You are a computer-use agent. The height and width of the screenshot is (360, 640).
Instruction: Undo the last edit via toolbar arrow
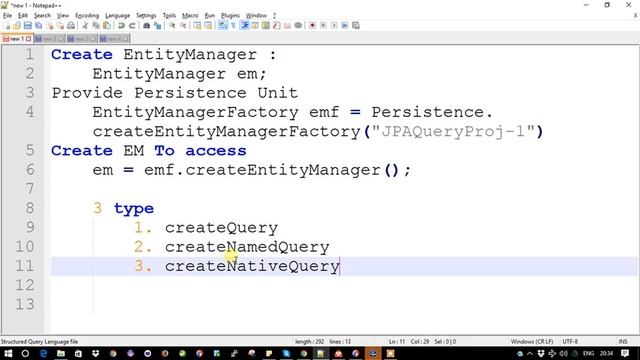(x=121, y=26)
